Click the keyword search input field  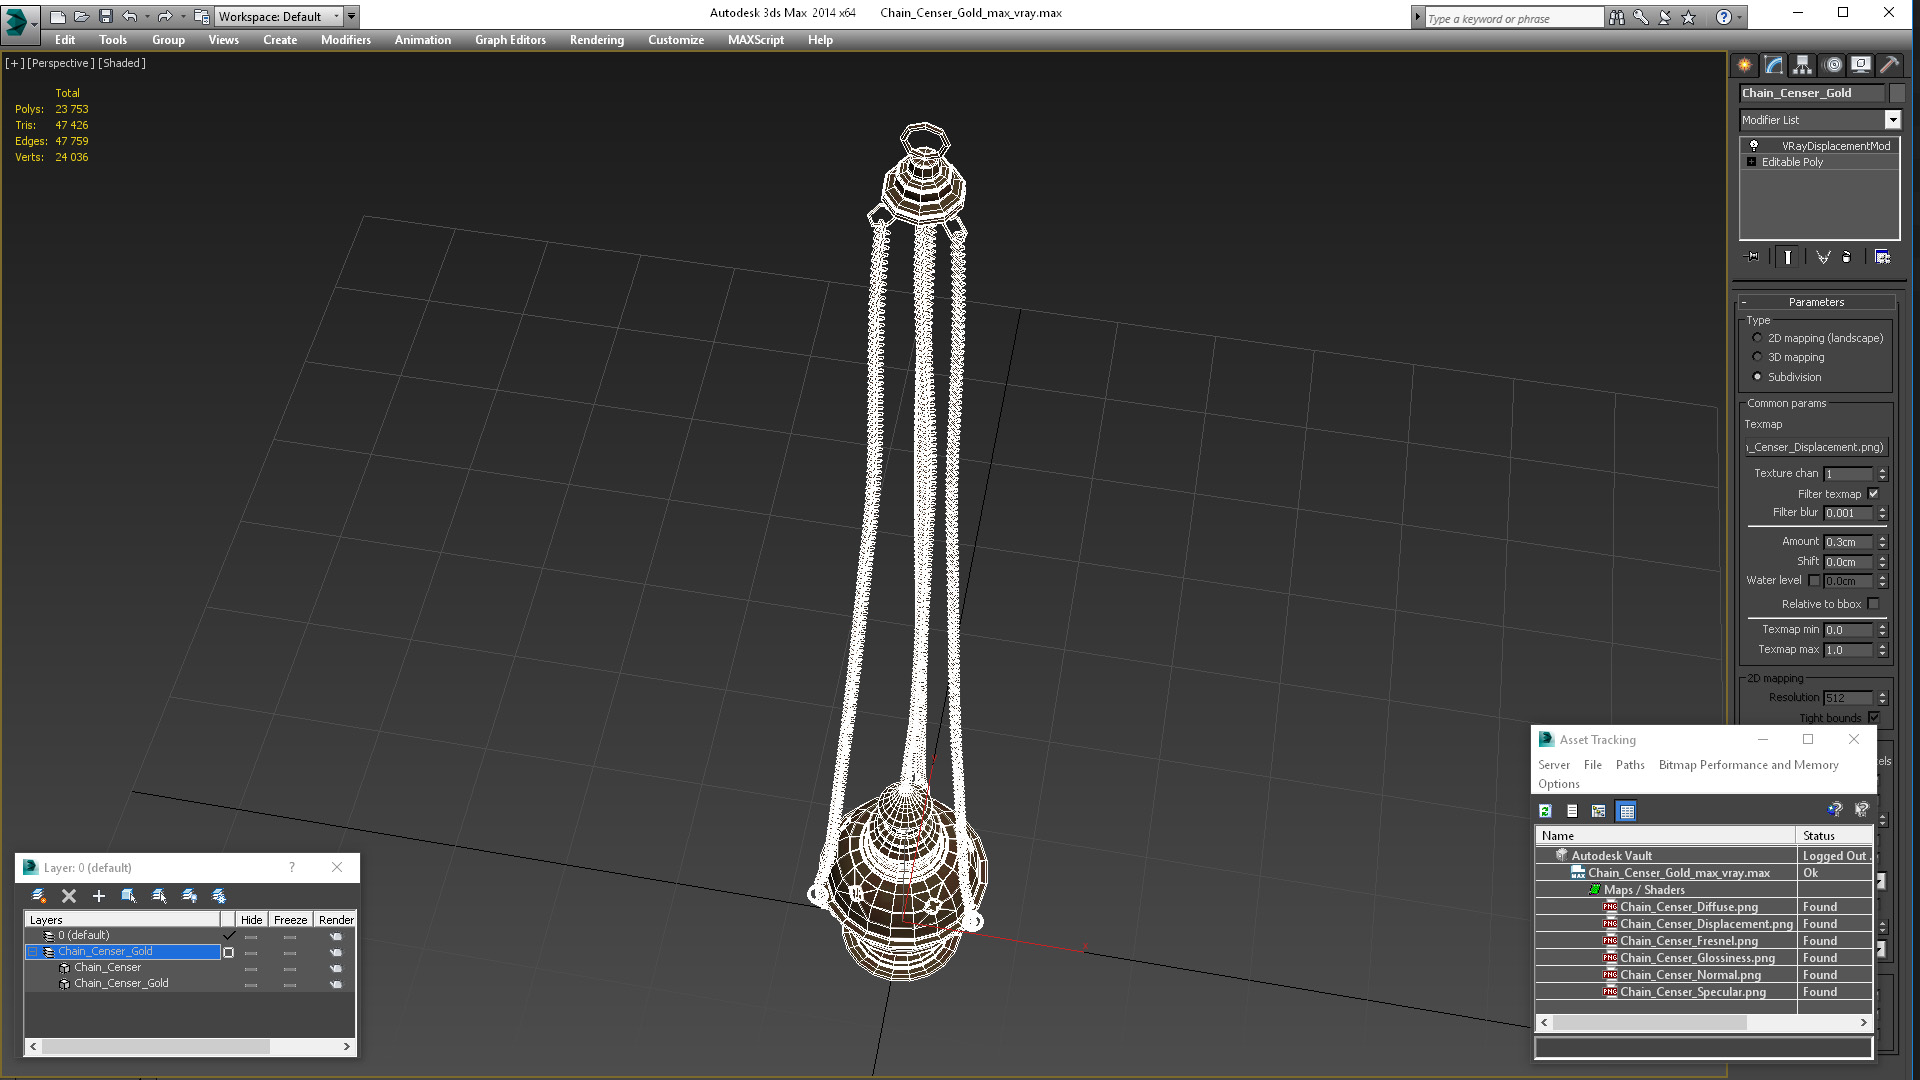(x=1513, y=18)
